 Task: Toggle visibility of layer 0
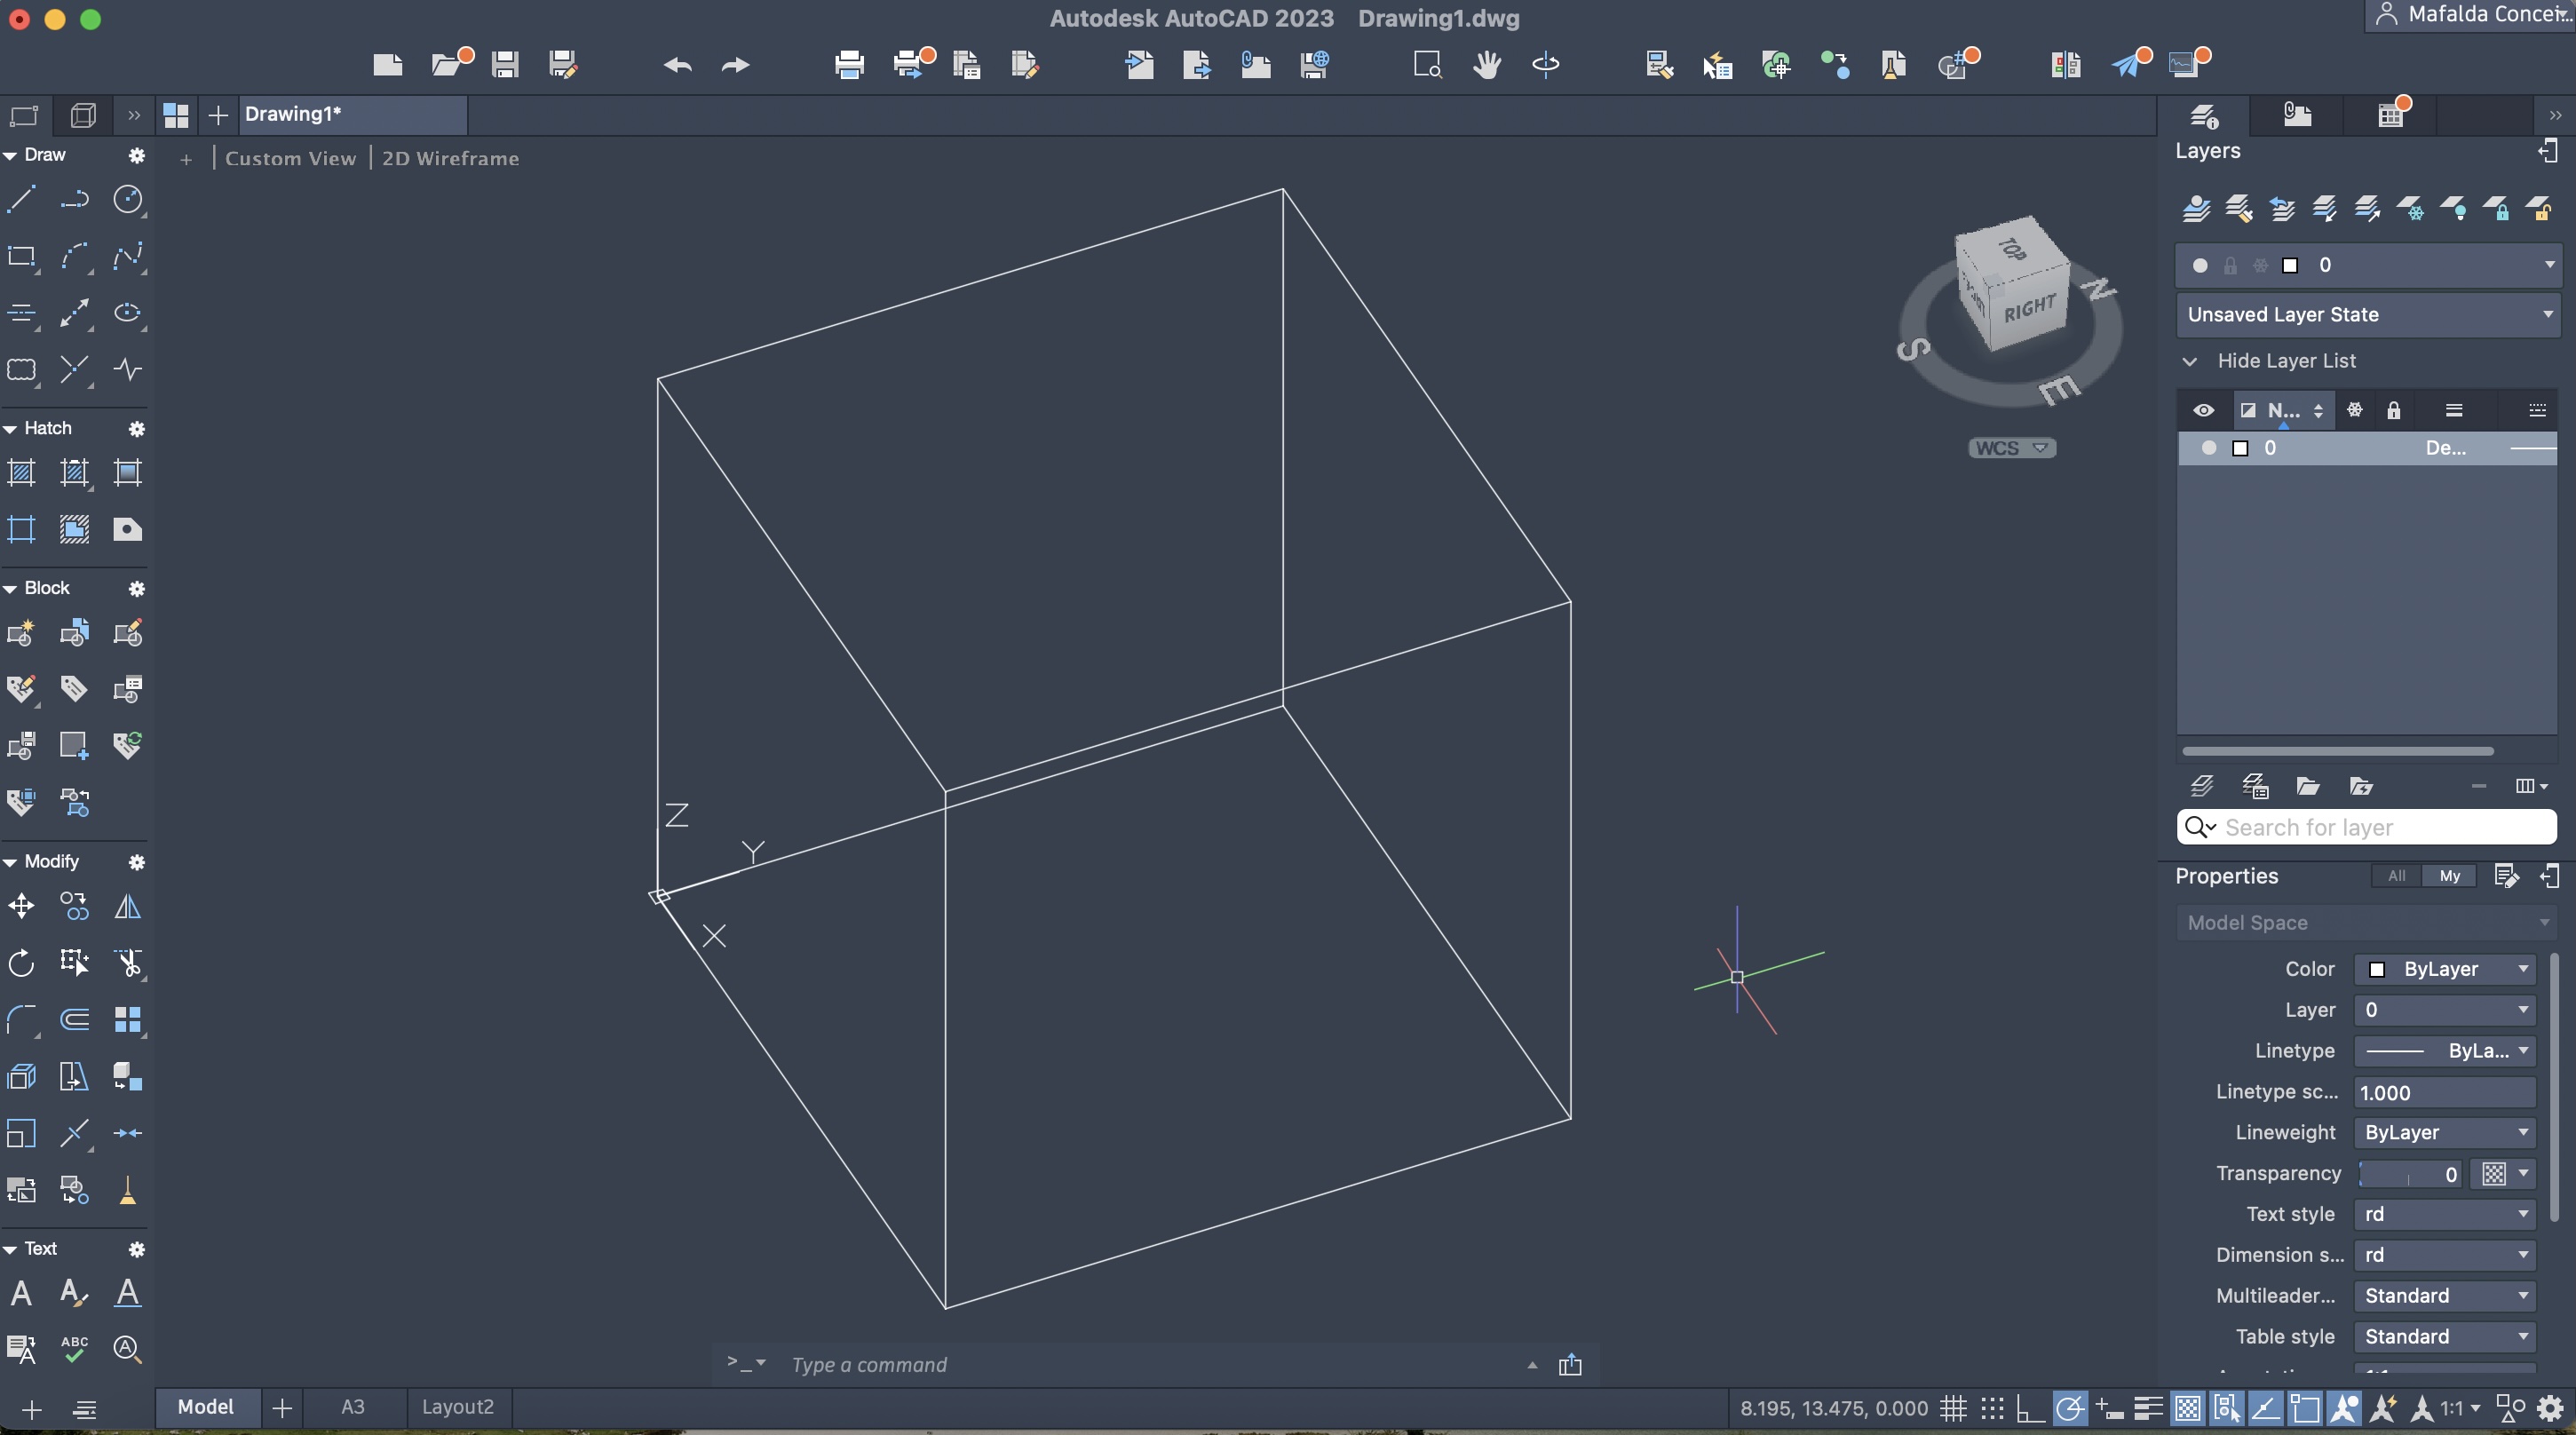2208,448
